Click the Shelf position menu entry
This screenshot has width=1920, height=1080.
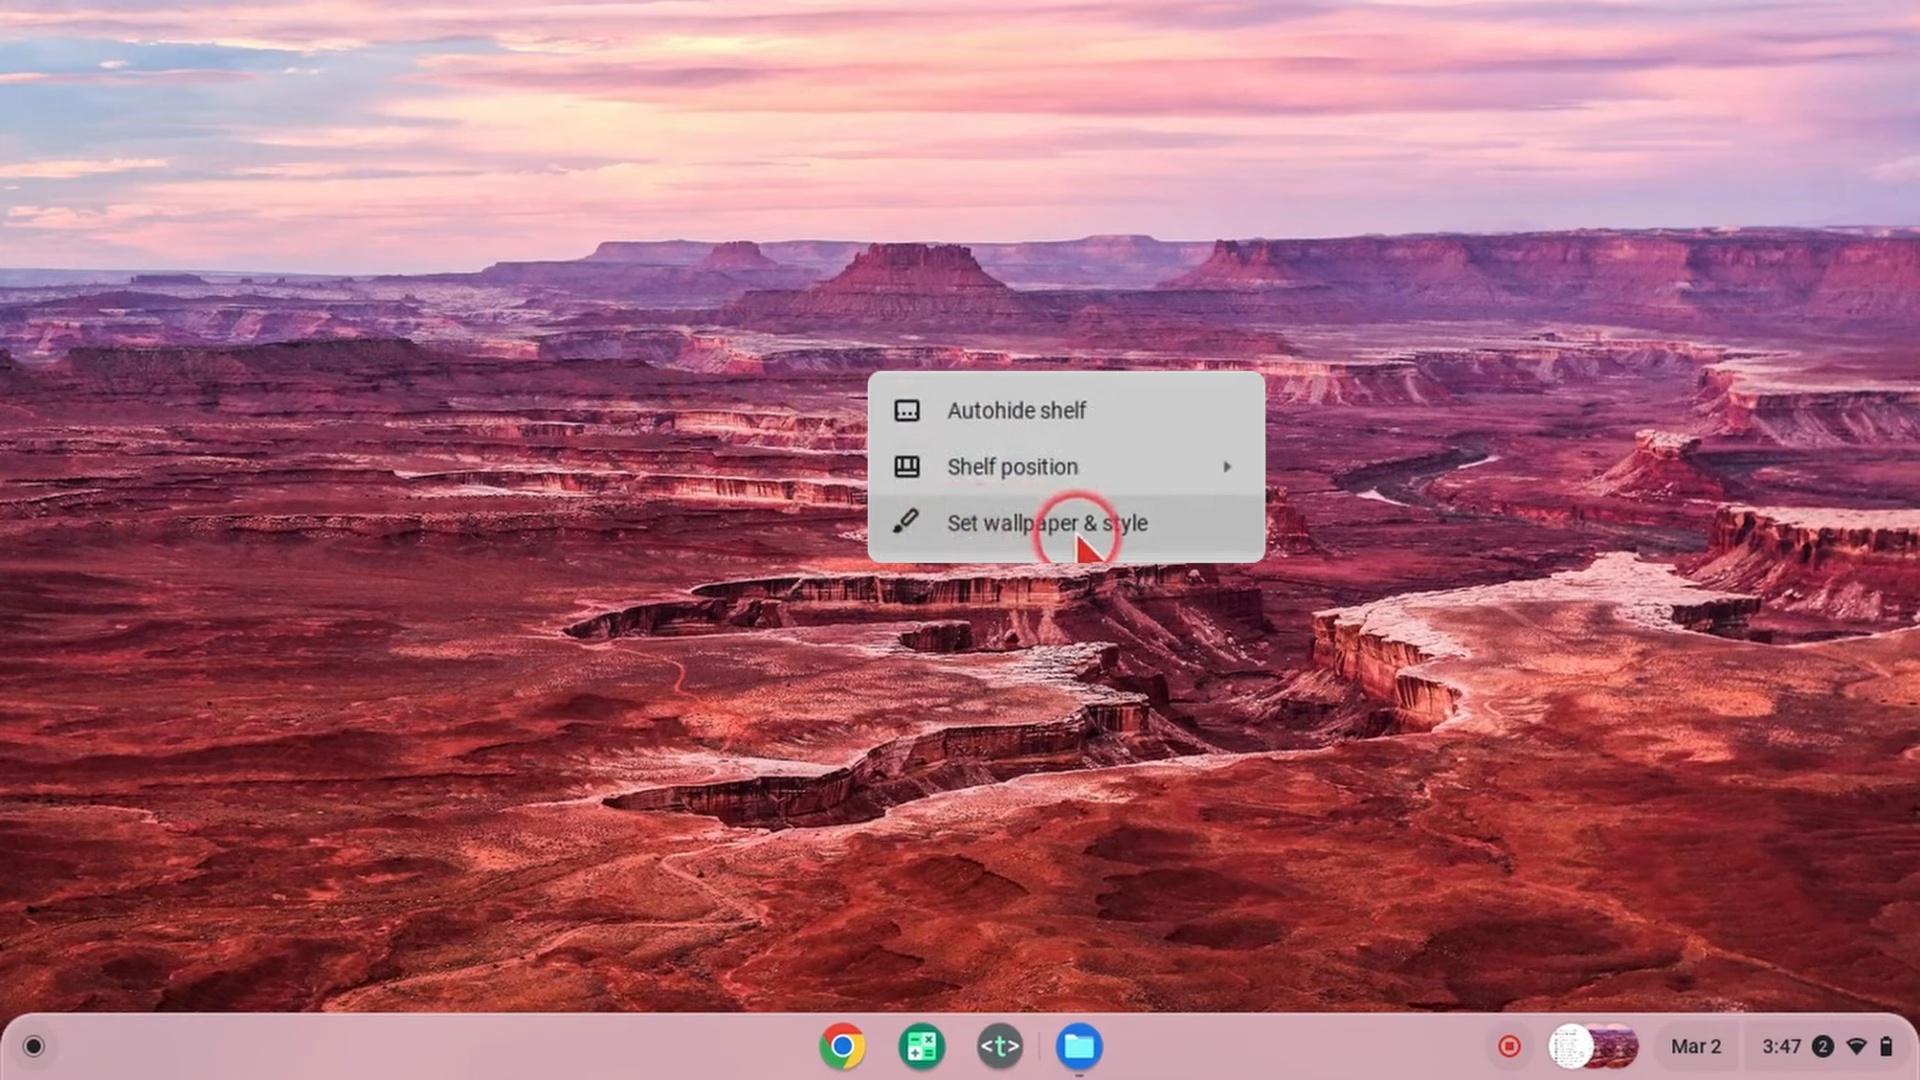[1012, 466]
